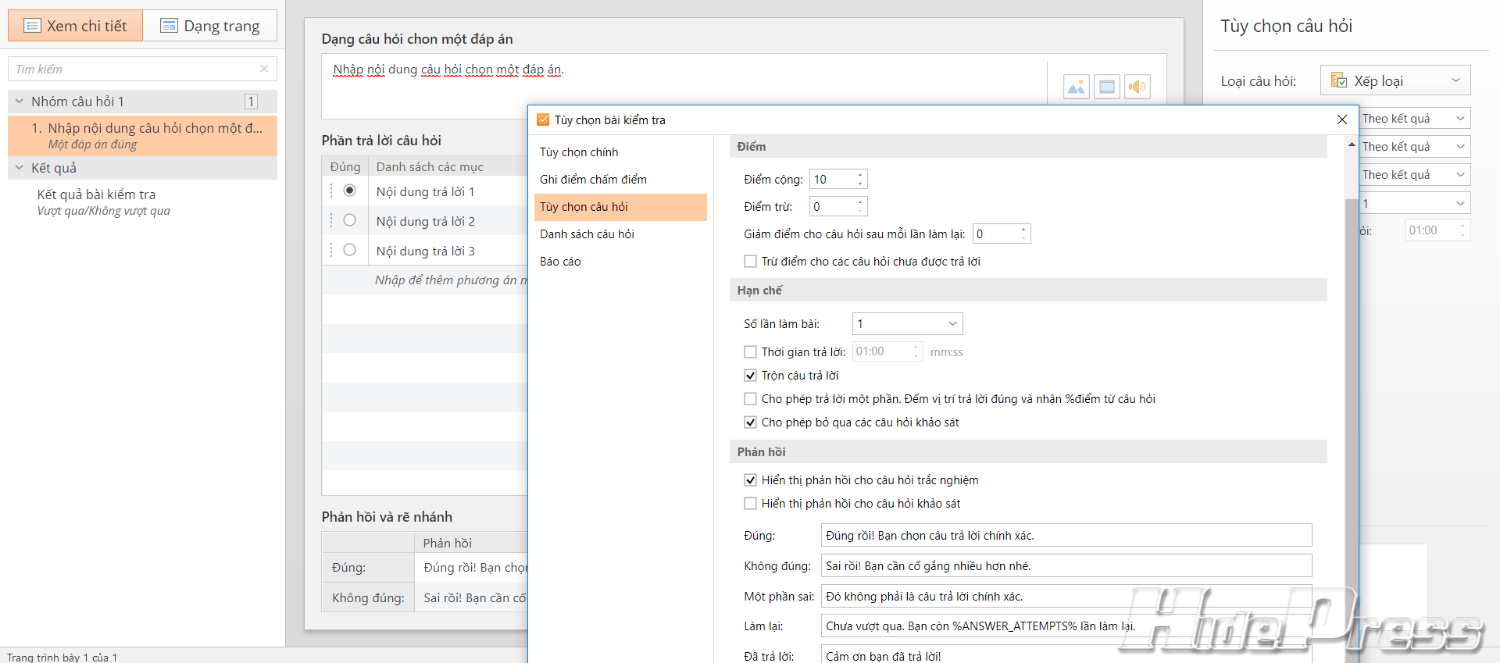
Task: Toggle Hiển thị phản hồi cho câu hỏi khảo sát
Action: pos(751,504)
